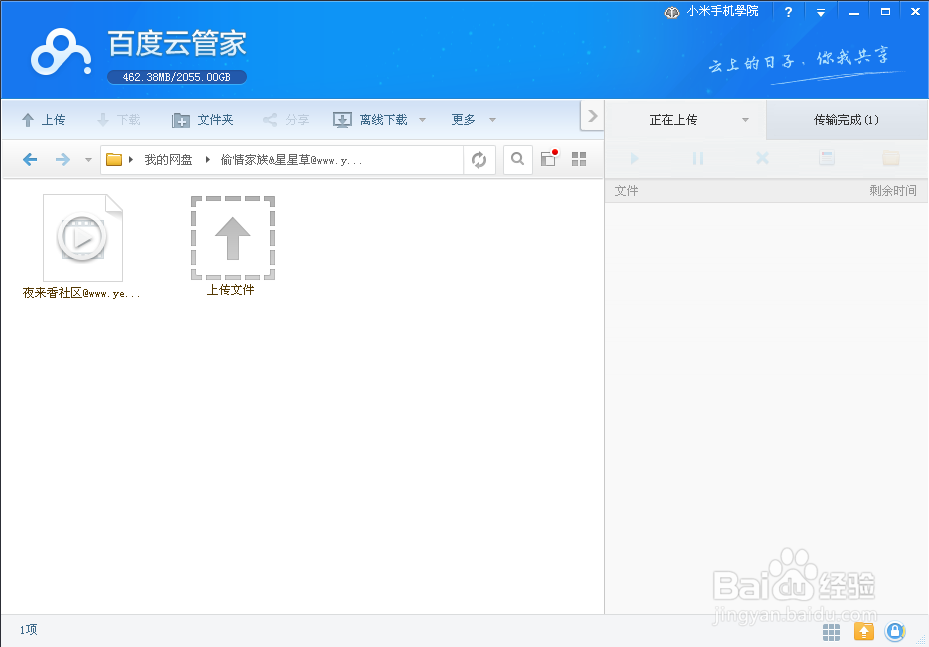
Task: Click the 剩余时间 column header
Action: click(893, 191)
